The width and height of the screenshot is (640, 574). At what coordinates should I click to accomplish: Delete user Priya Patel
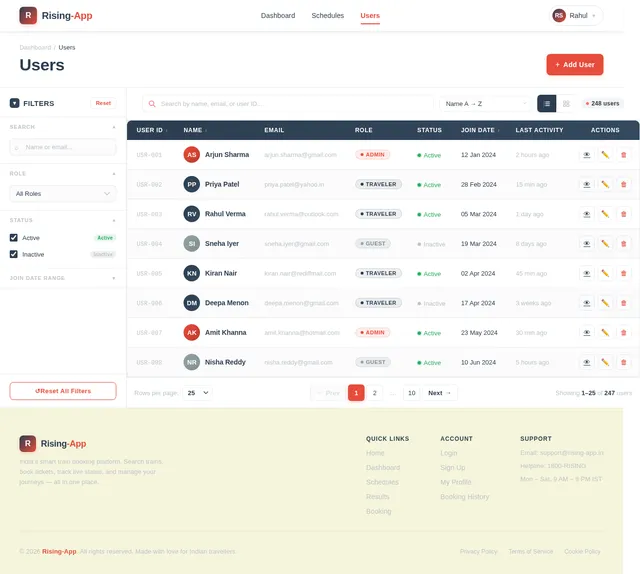point(623,185)
